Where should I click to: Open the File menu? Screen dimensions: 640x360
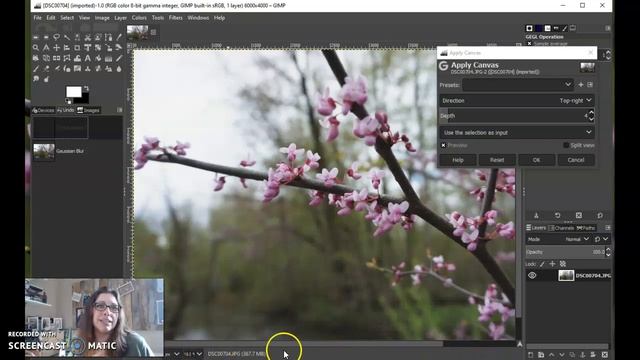coord(38,18)
